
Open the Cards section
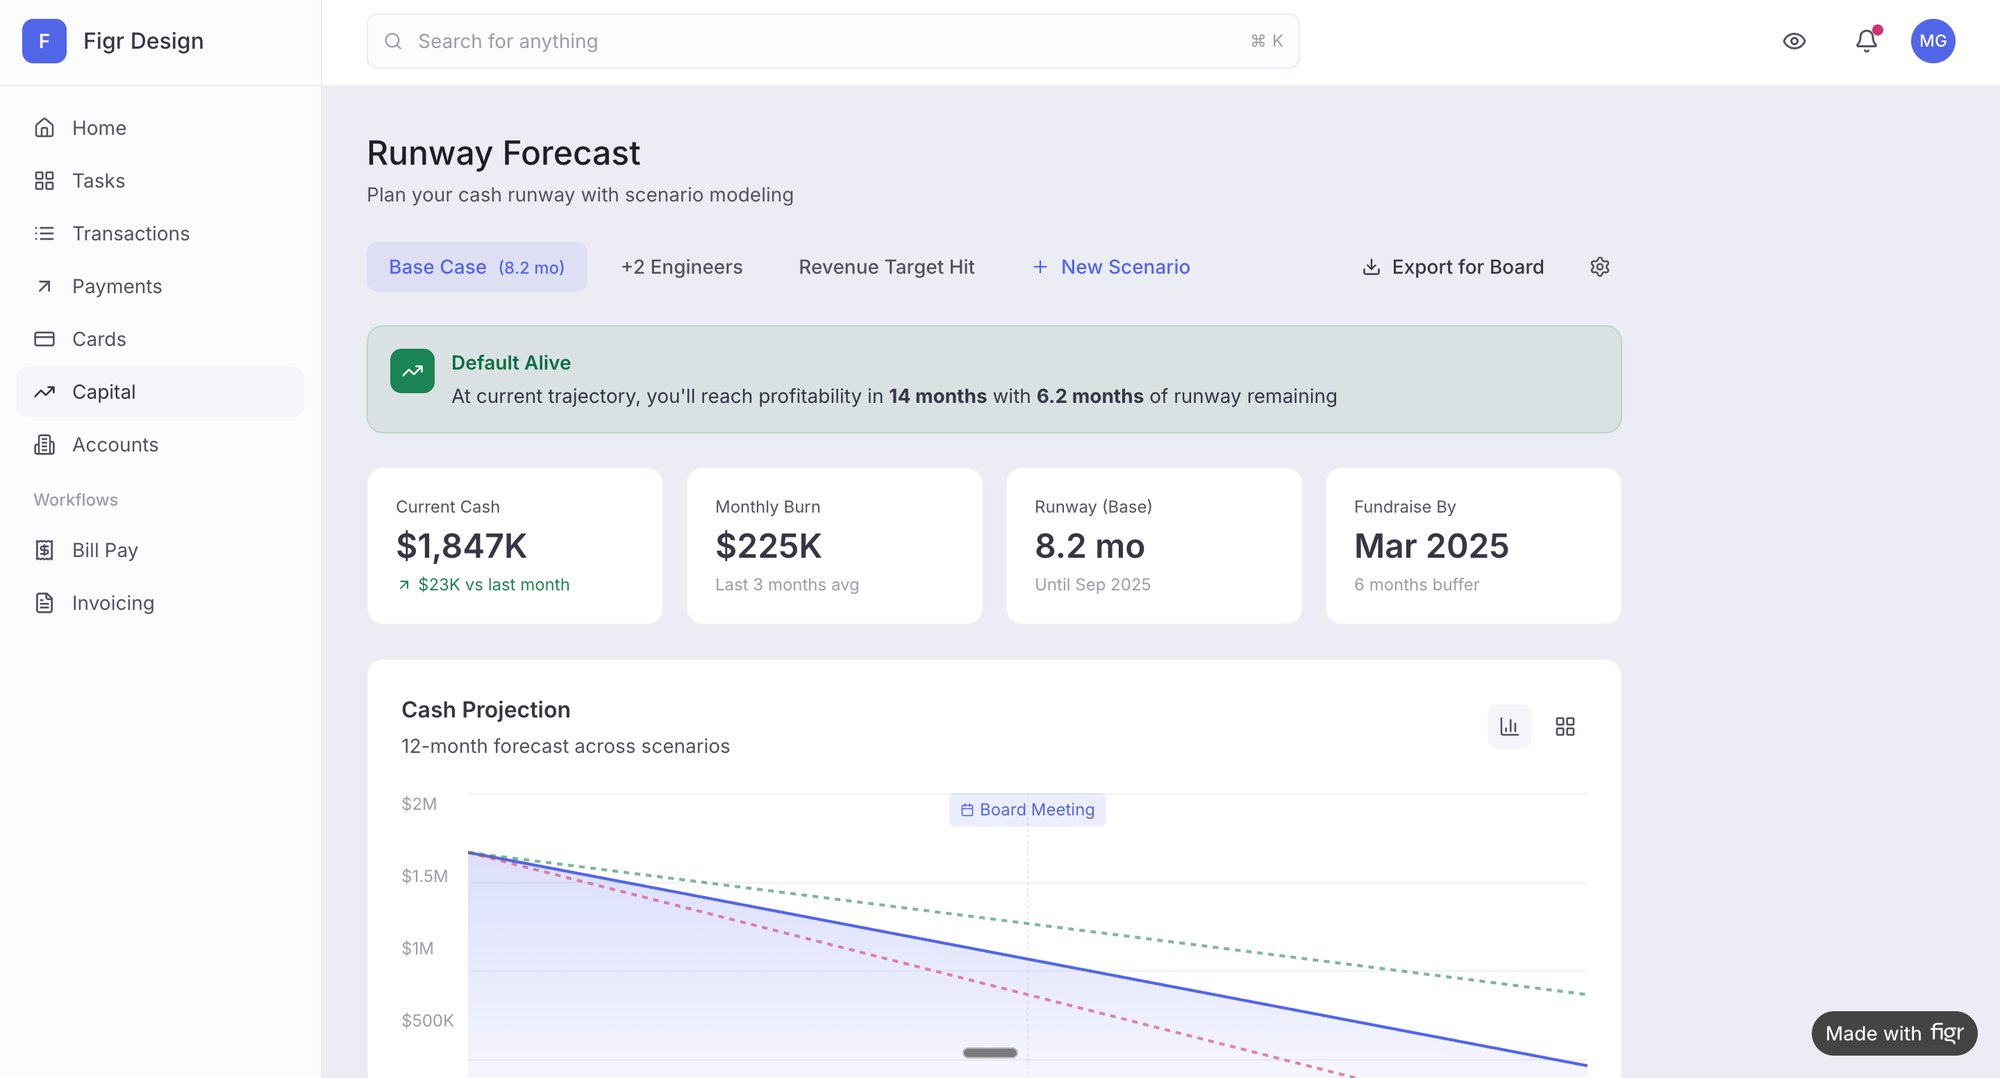pos(98,339)
